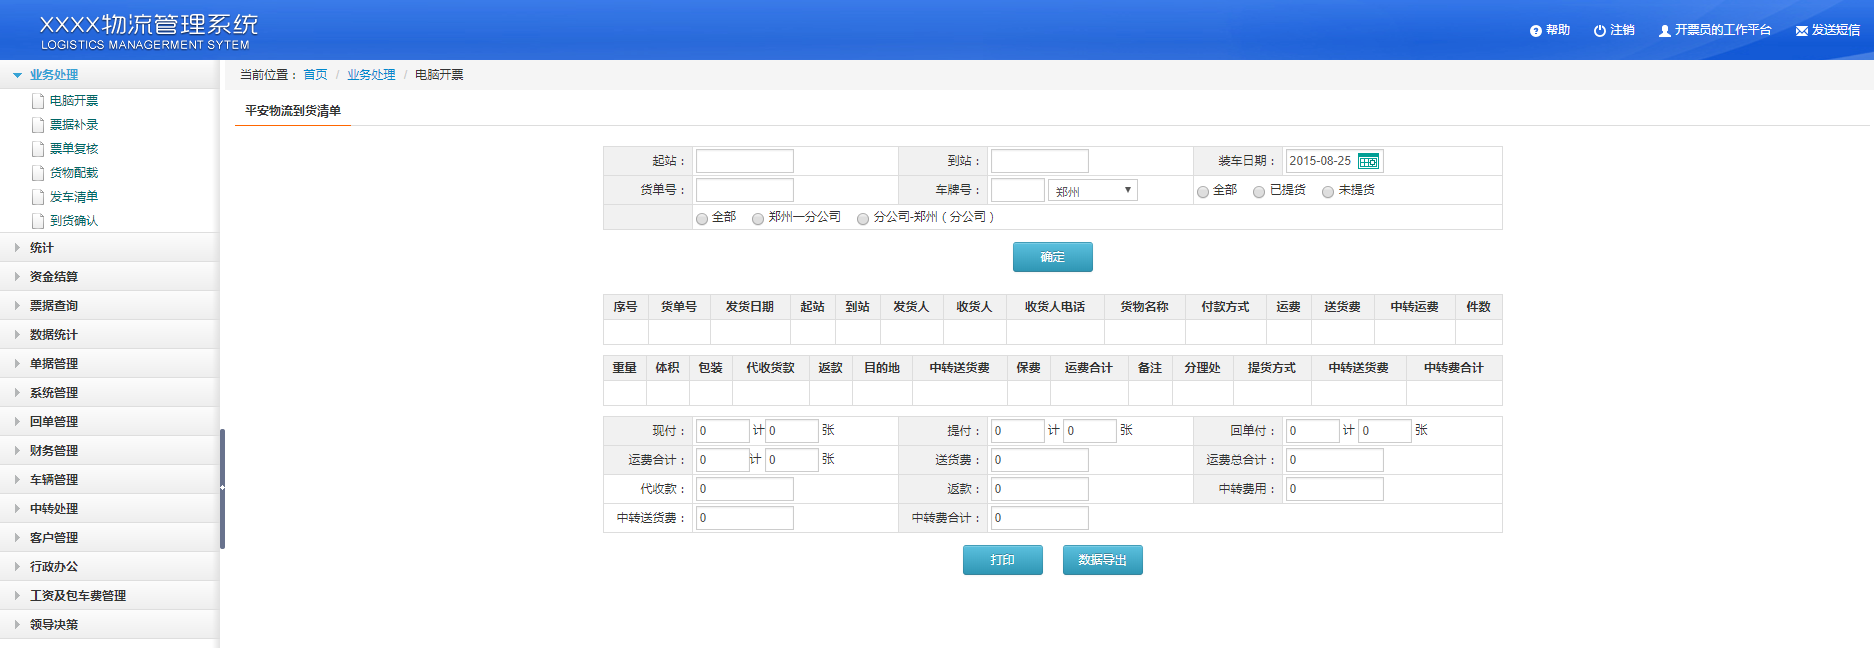Viewport: 1874px width, 648px height.
Task: Switch to the 平安物流到货清单 tab
Action: [293, 111]
